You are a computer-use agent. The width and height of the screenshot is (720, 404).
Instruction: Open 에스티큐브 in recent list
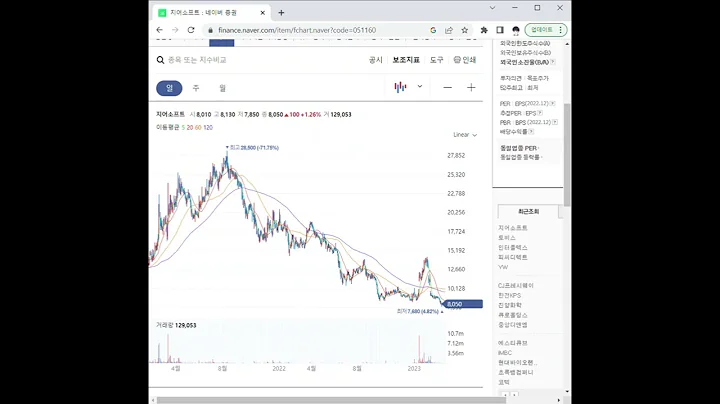tap(513, 343)
